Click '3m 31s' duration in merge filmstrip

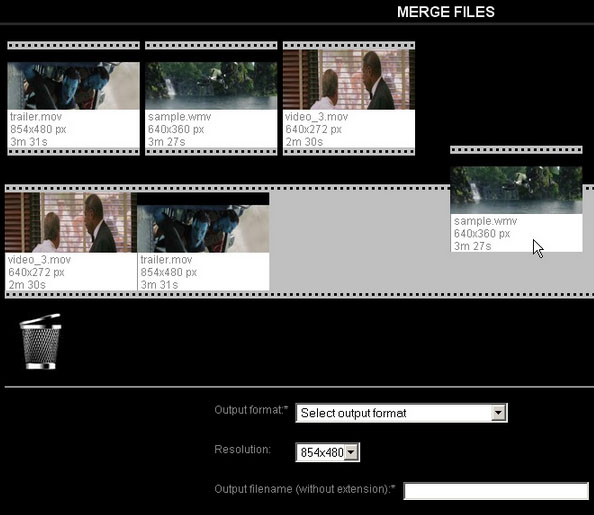click(x=159, y=285)
